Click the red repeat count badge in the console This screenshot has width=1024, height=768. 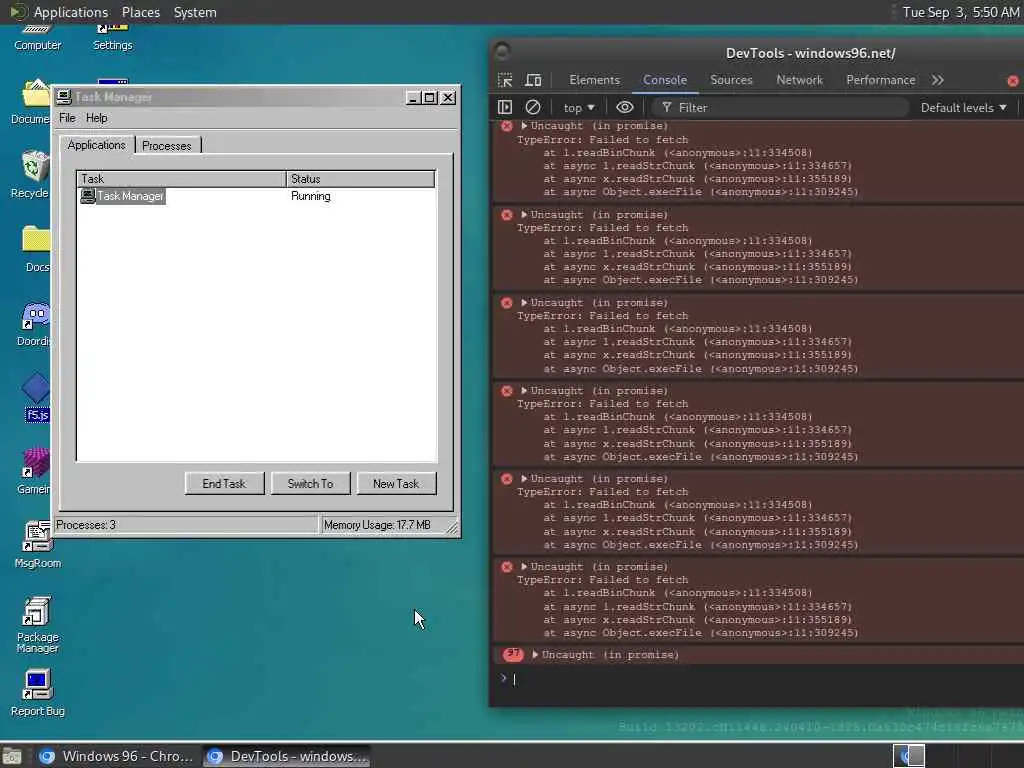513,654
